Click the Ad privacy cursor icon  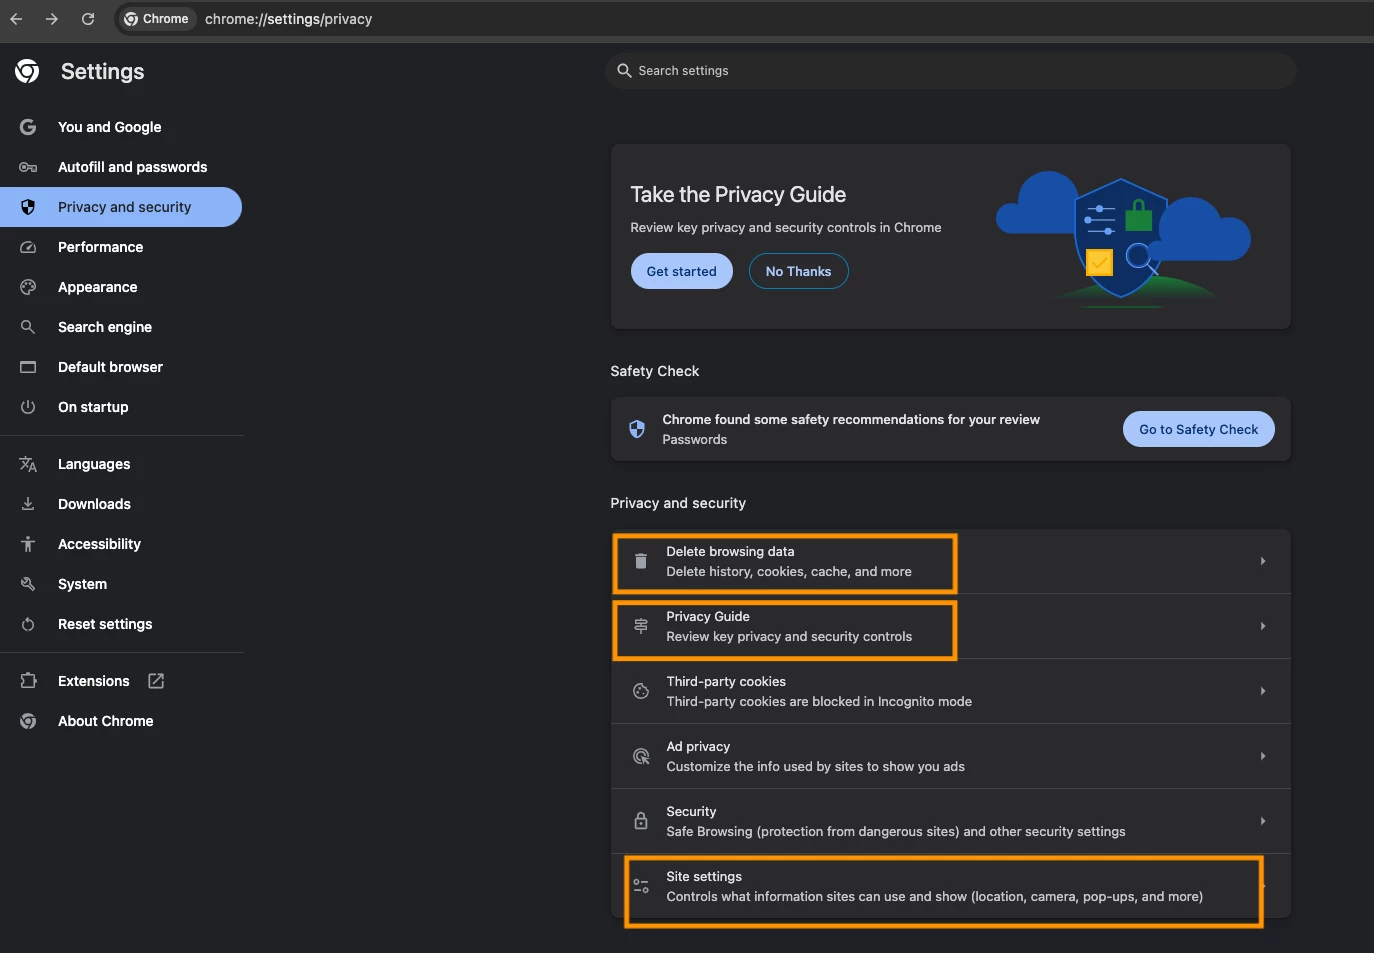[x=641, y=756]
